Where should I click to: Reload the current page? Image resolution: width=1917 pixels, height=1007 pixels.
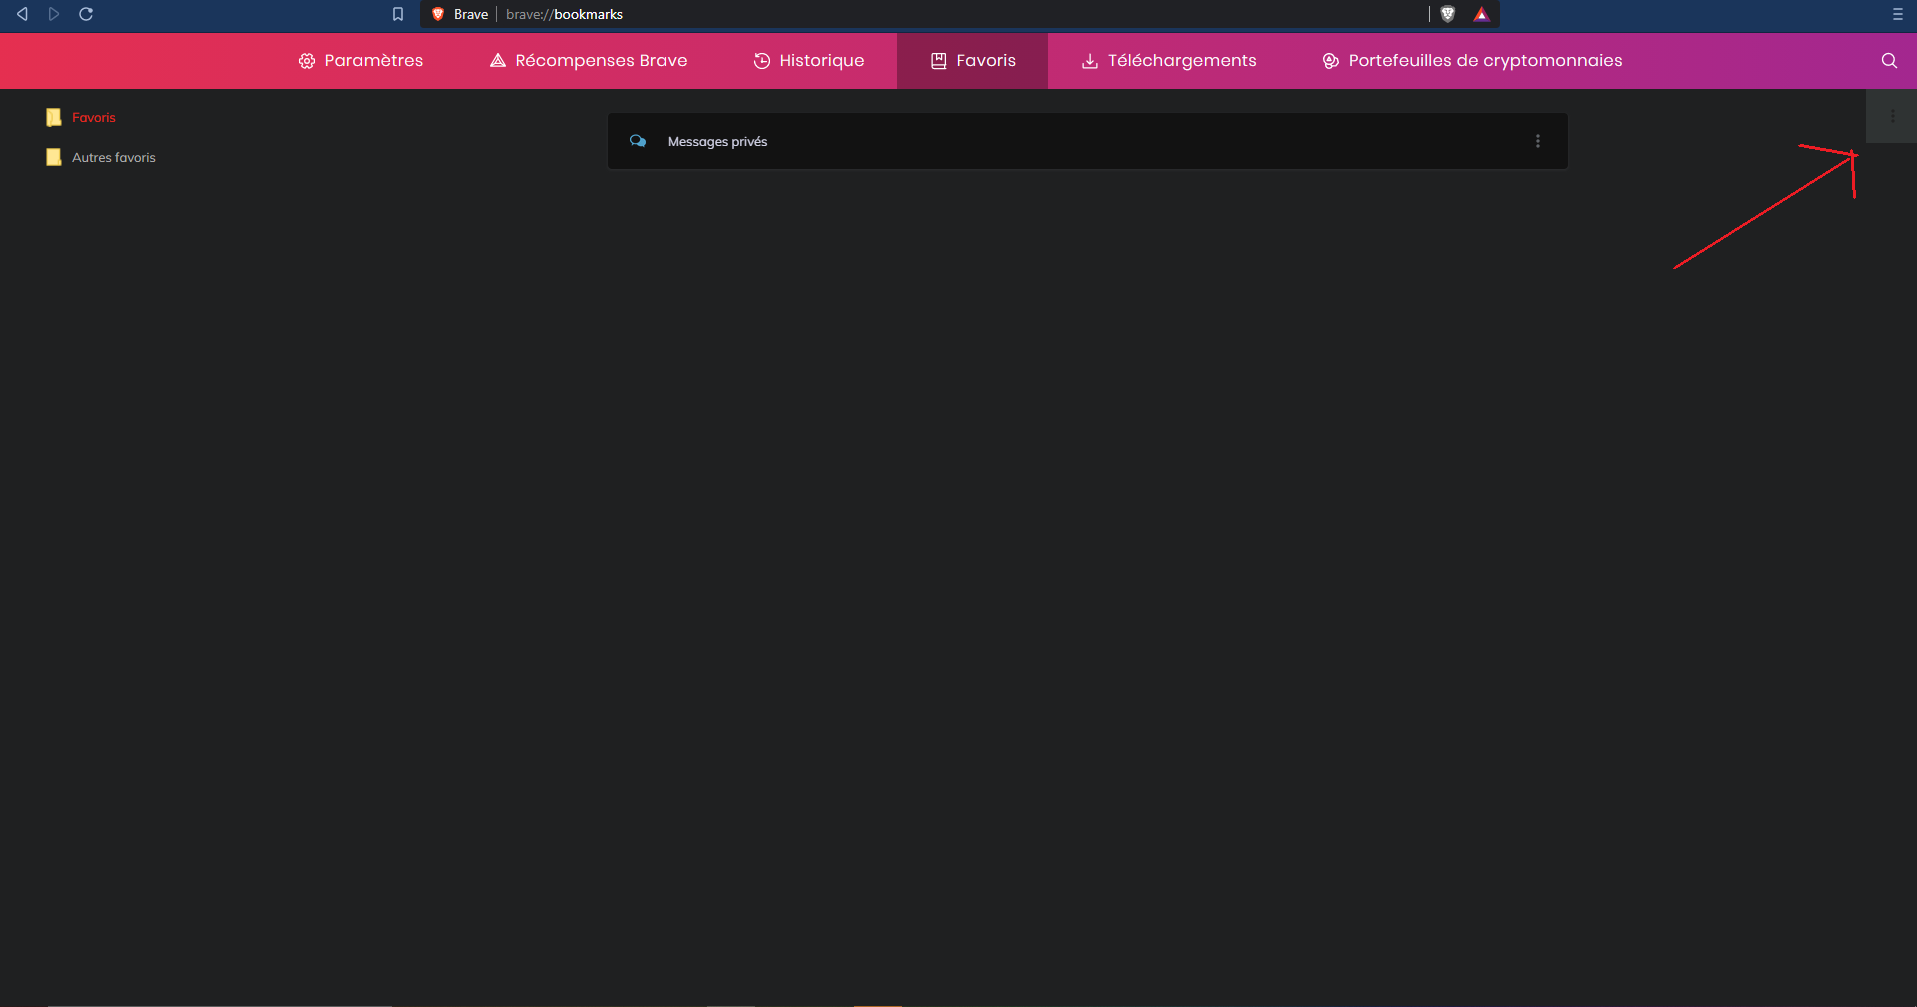tap(86, 14)
